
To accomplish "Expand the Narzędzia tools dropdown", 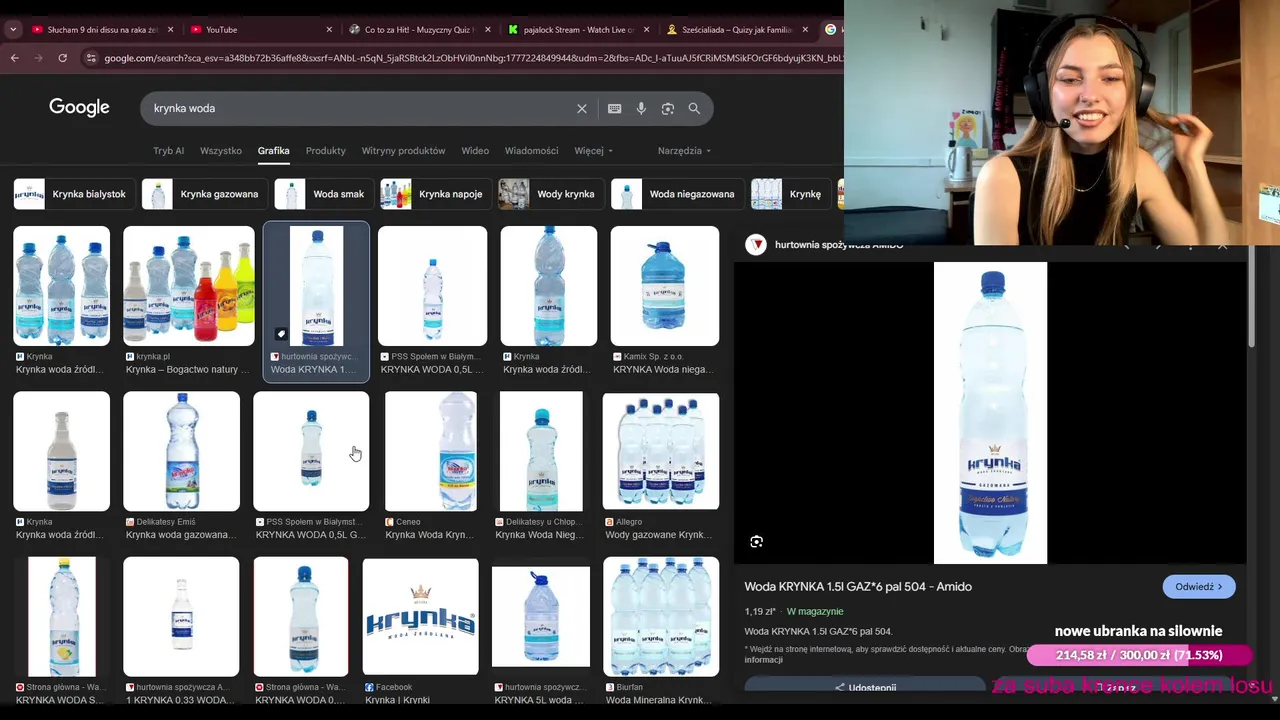I will point(684,150).
